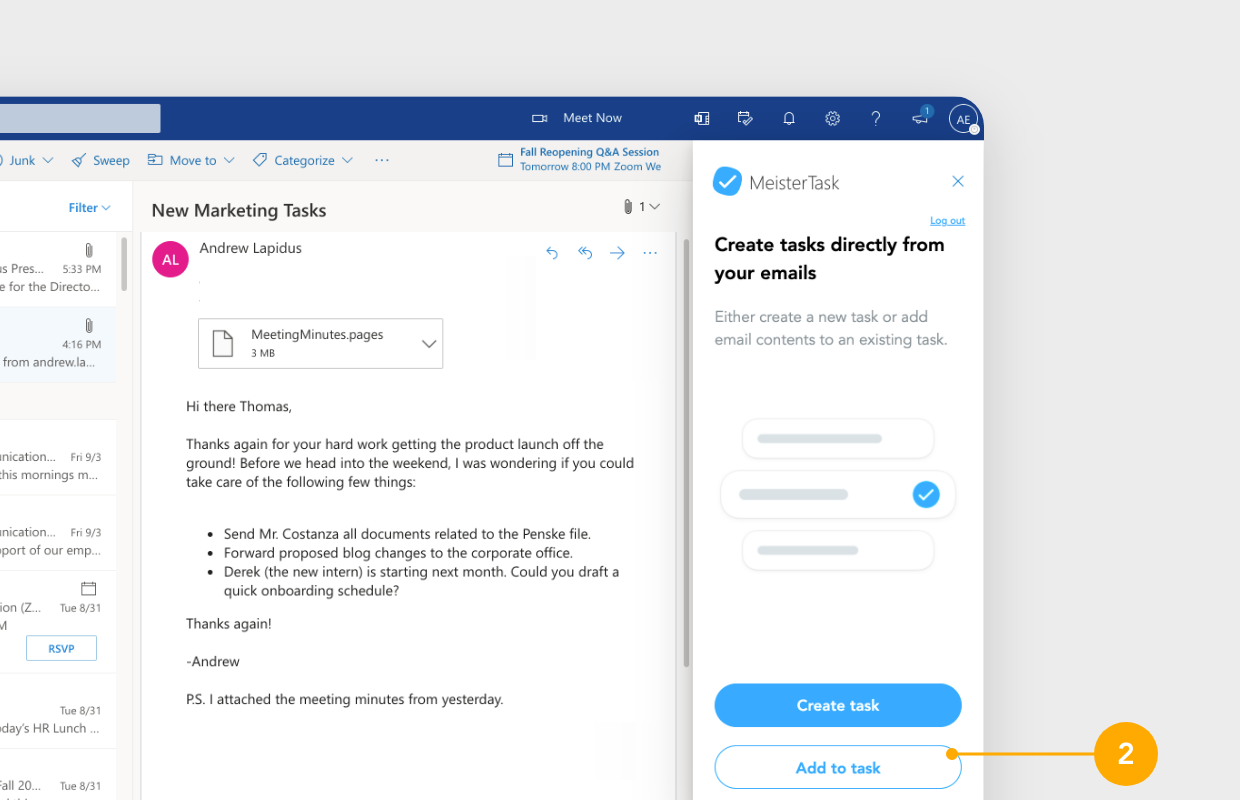Image resolution: width=1240 pixels, height=800 pixels.
Task: Click the Create task button
Action: click(838, 705)
